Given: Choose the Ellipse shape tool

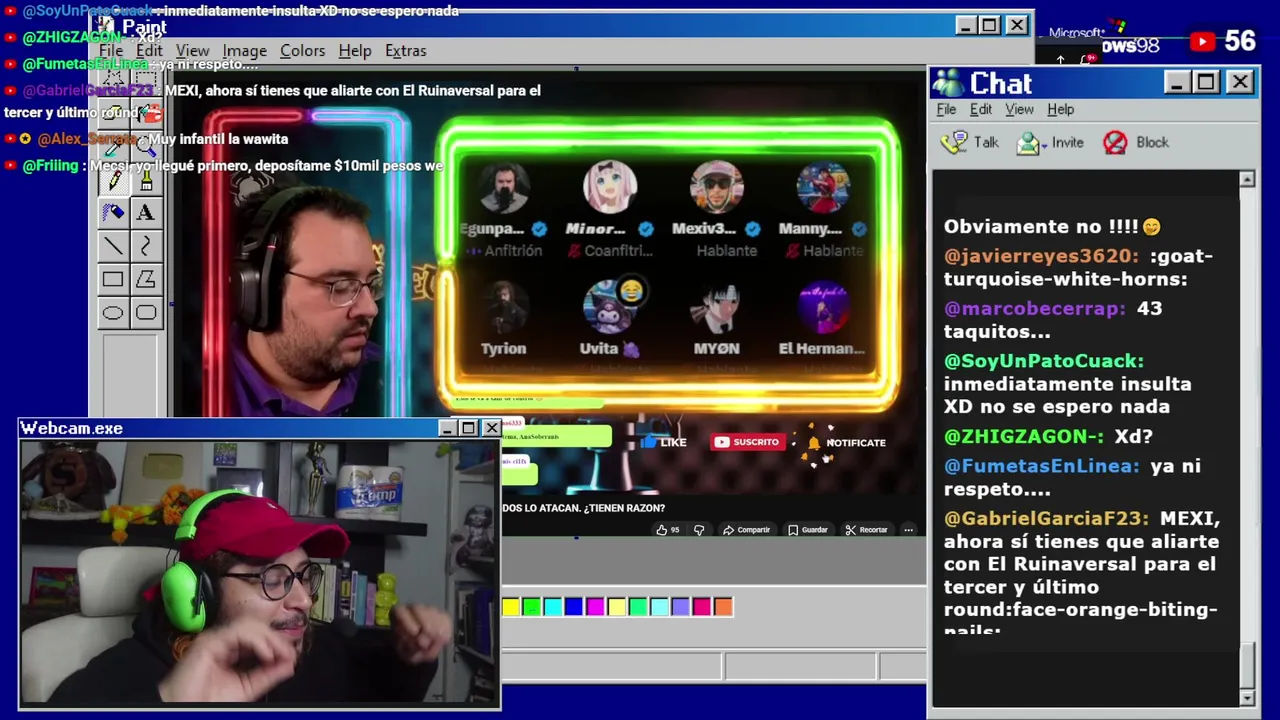Looking at the screenshot, I should (113, 313).
